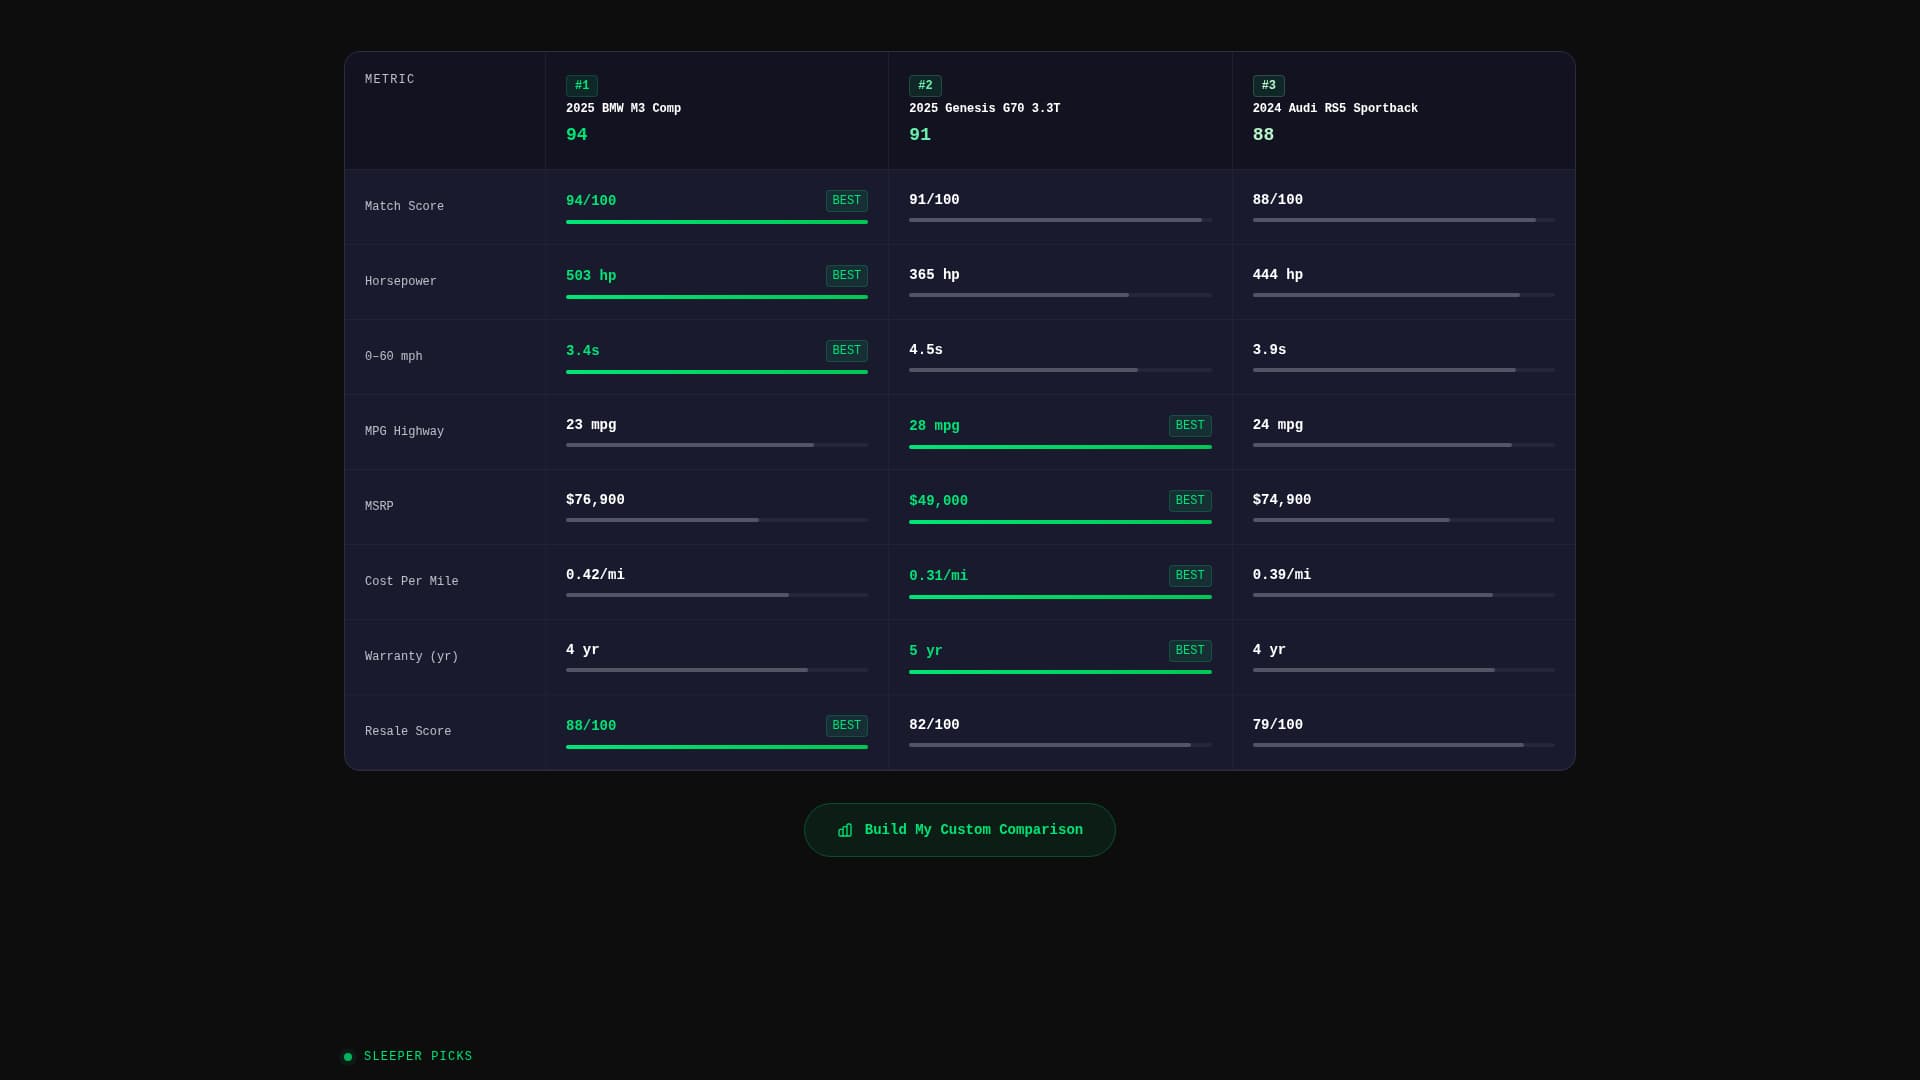Click the 3.4s acceleration value
Image resolution: width=1920 pixels, height=1080 pixels.
583,351
